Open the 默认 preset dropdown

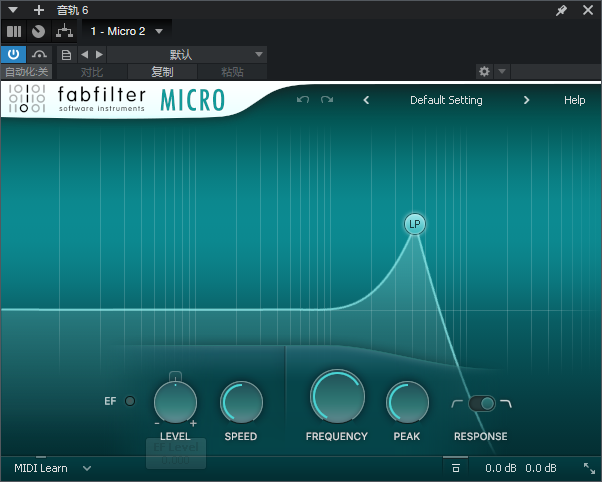[187, 55]
